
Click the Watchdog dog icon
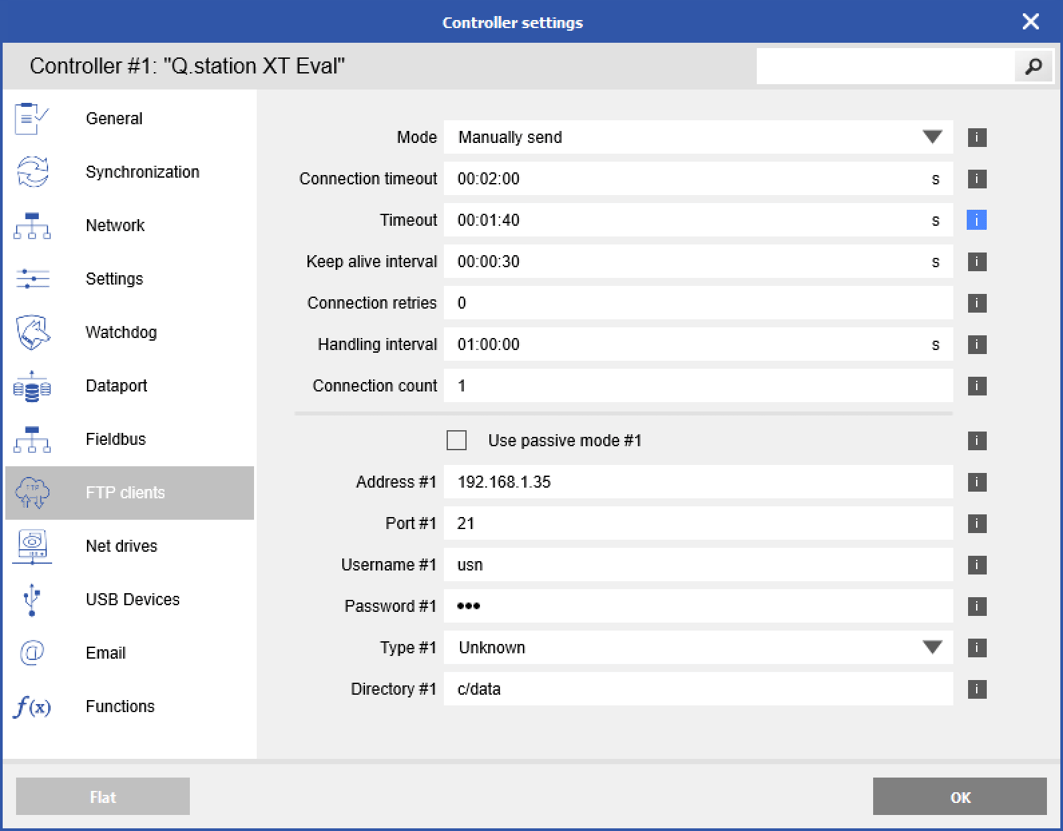click(x=32, y=332)
